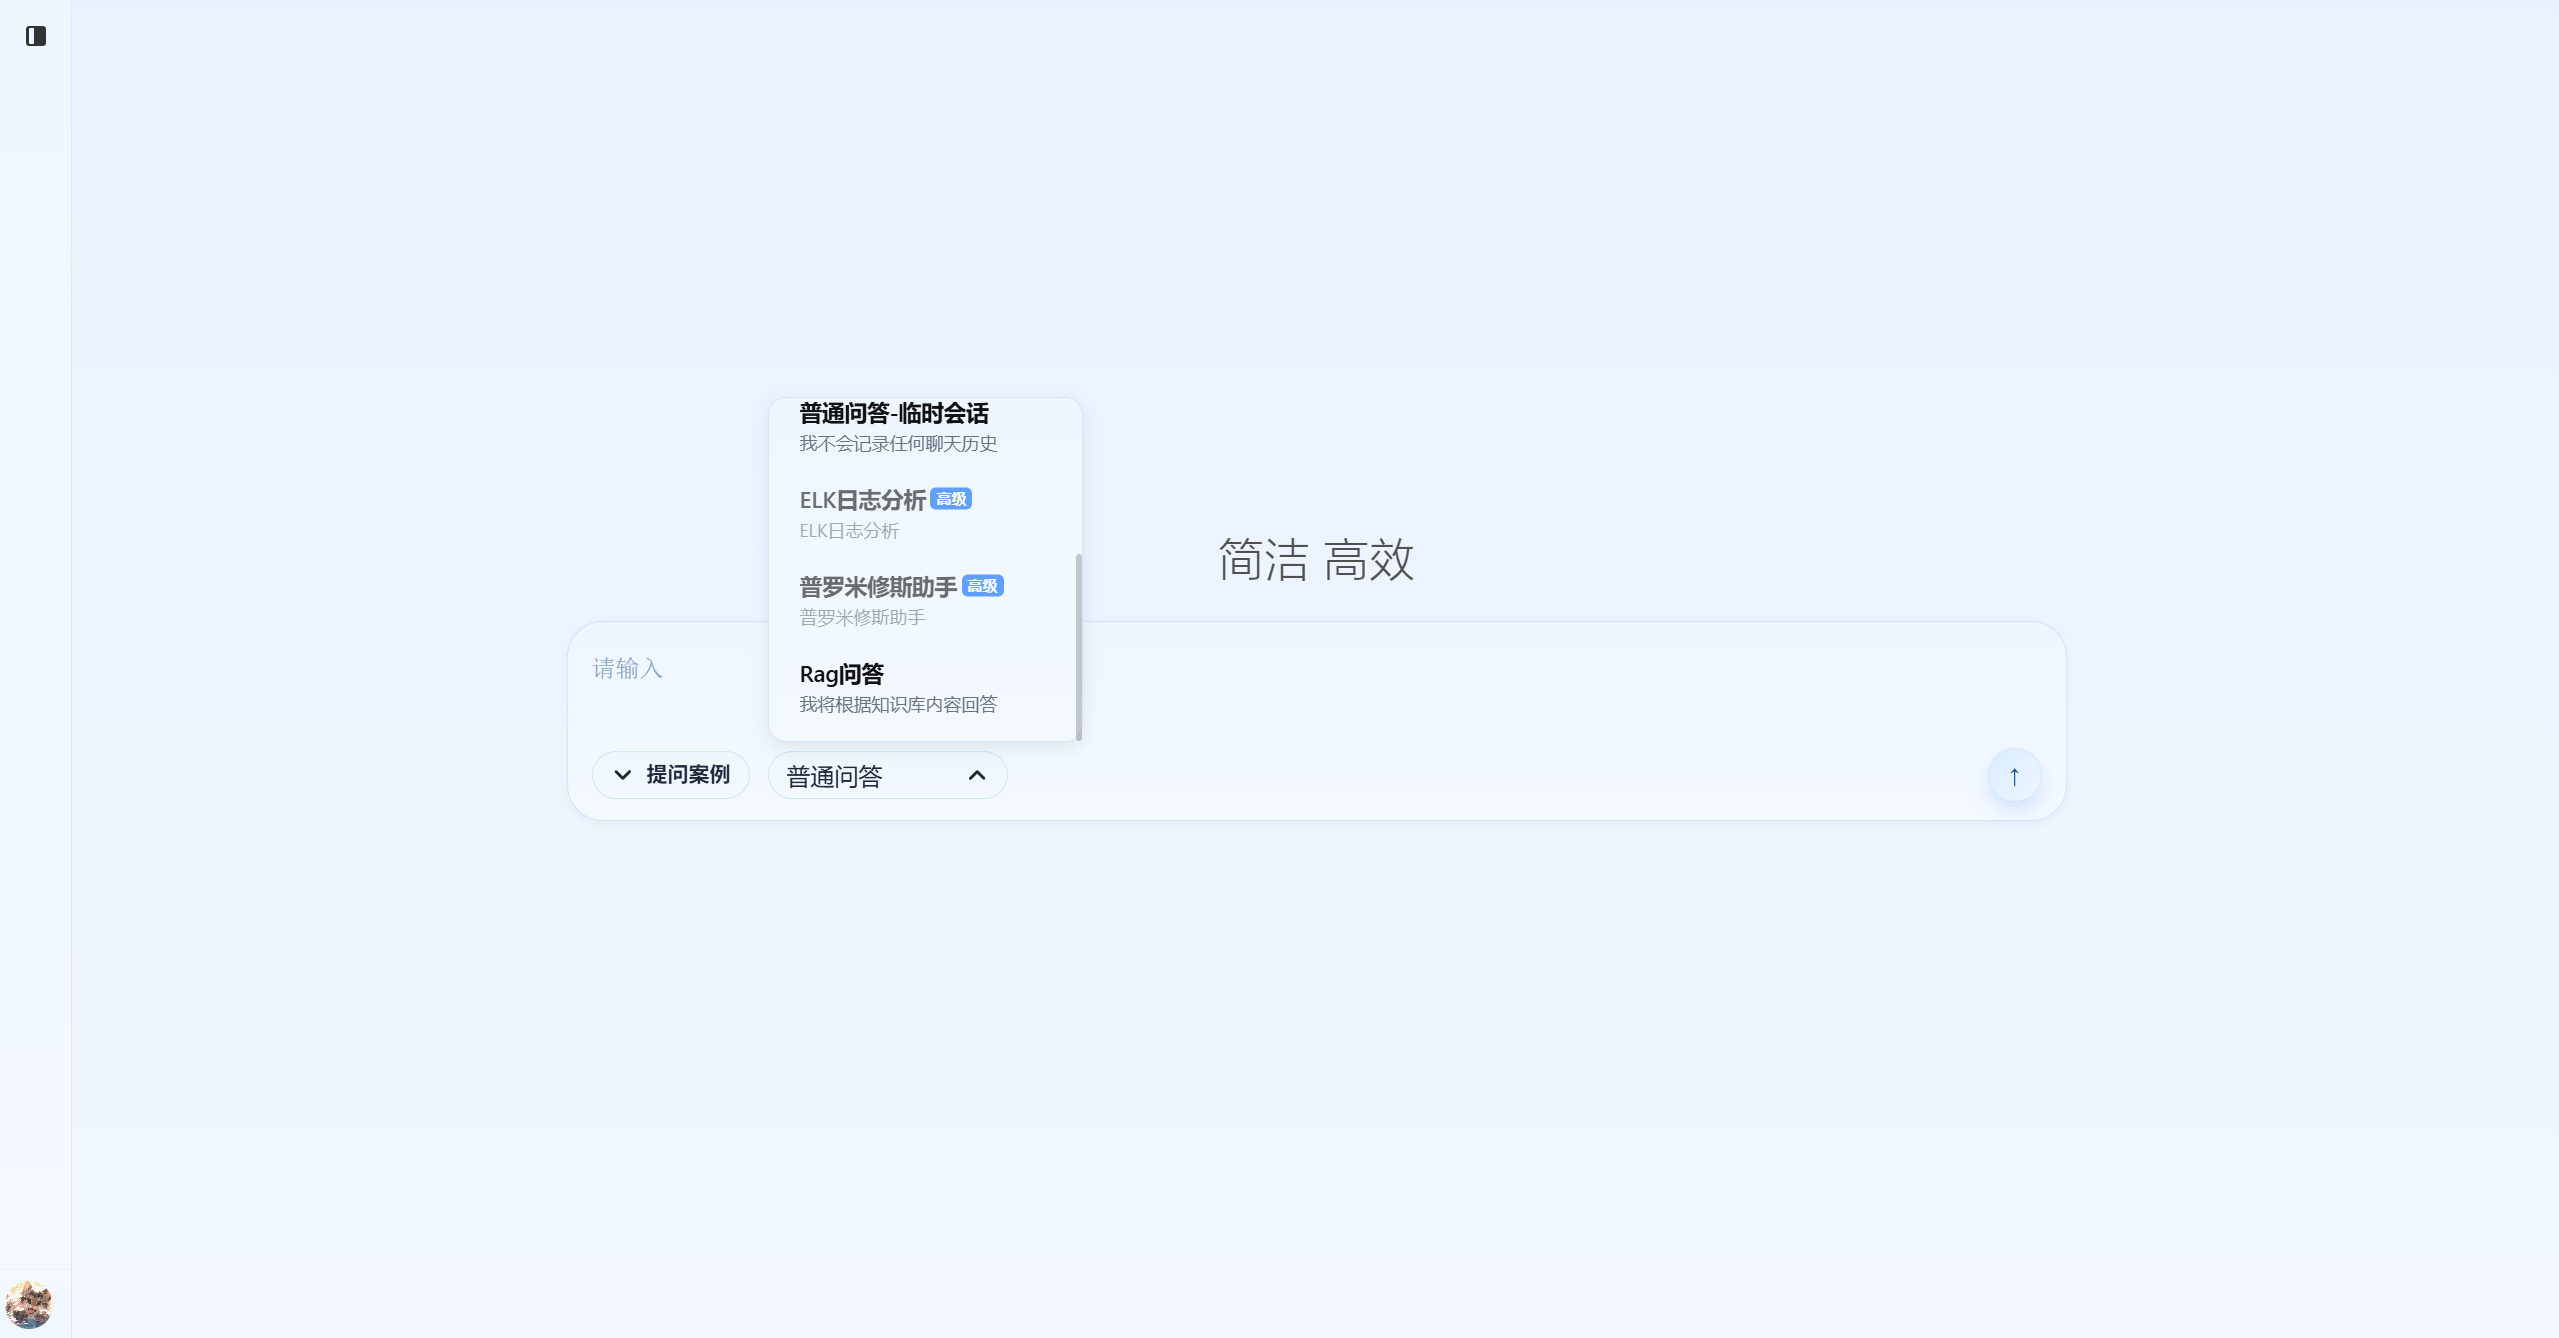Click the gray ELK日志分析 subtitle
The image size is (2559, 1338).
(x=848, y=531)
